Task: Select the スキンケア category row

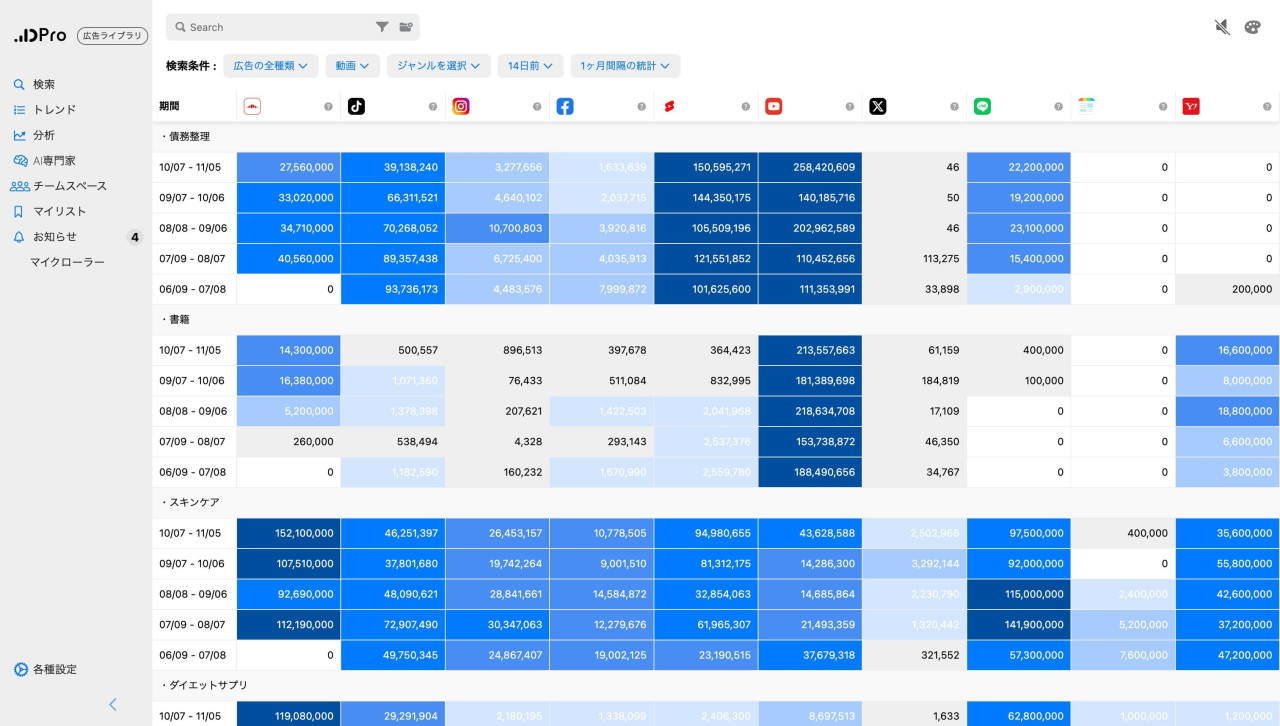Action: point(716,503)
